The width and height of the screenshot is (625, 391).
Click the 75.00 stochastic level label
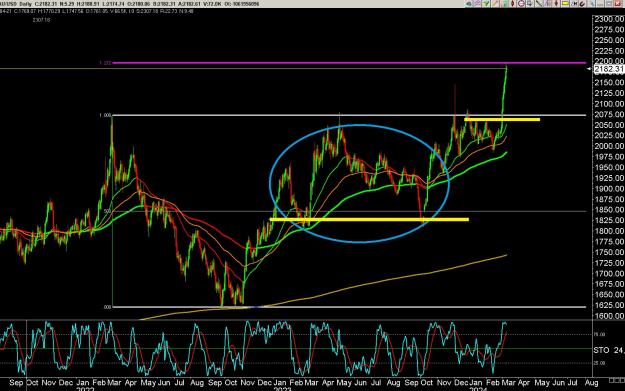tap(600, 334)
